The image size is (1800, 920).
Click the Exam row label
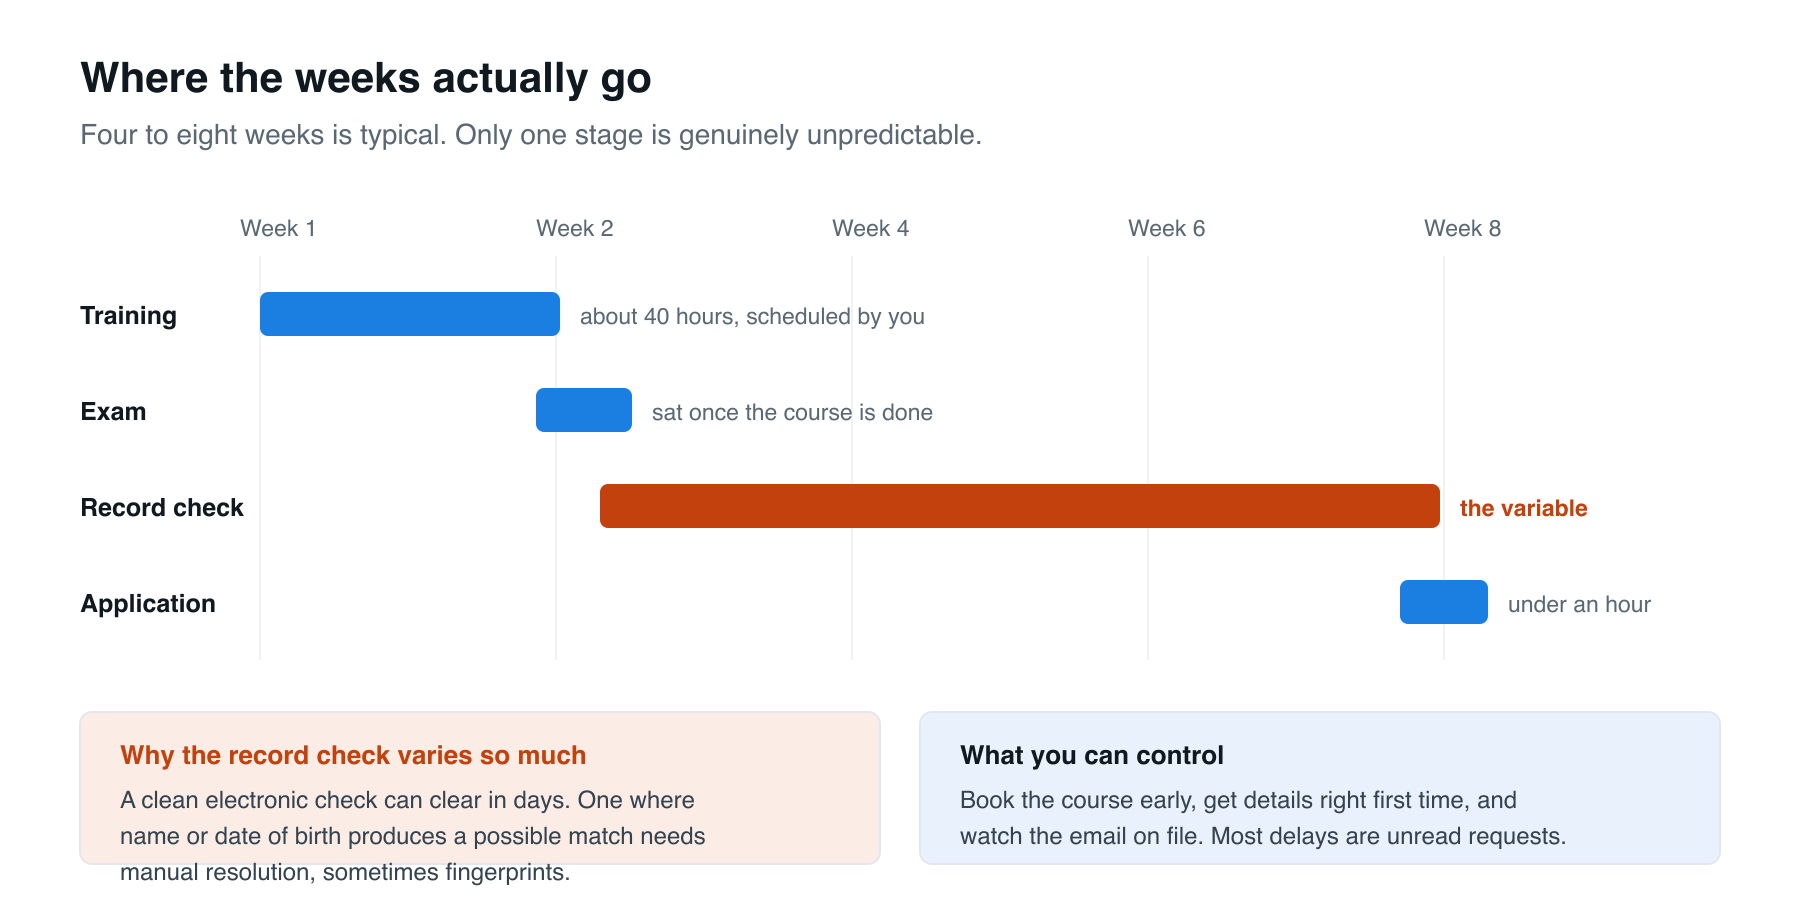click(x=114, y=412)
